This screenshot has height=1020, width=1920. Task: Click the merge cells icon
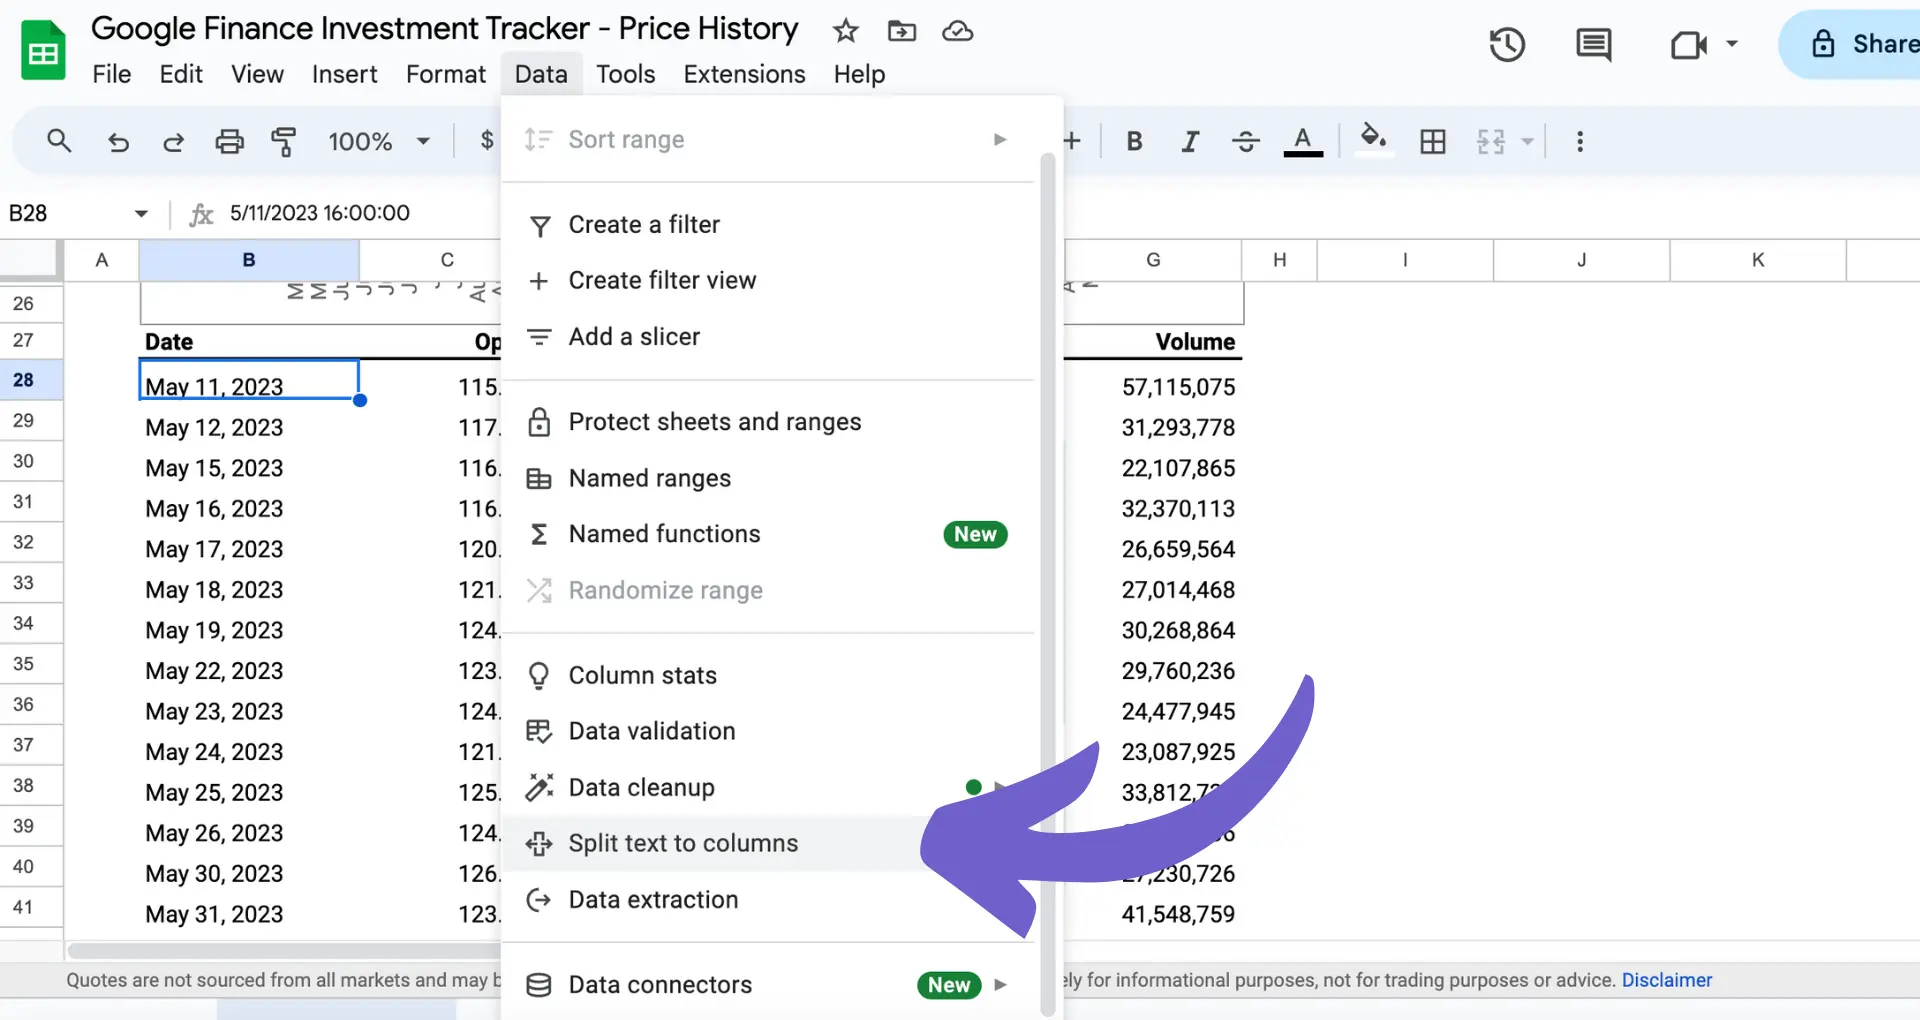(1491, 141)
